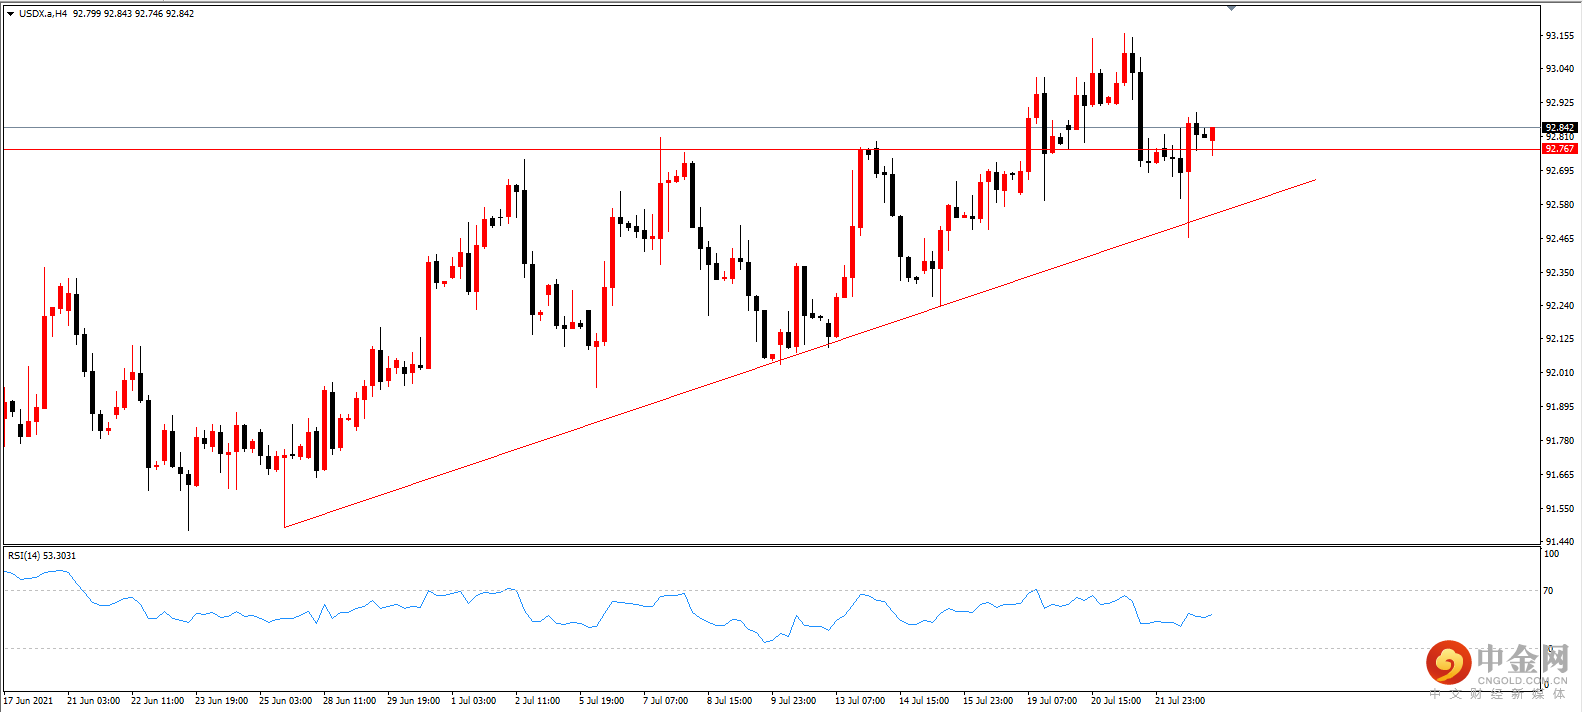Image resolution: width=1583 pixels, height=712 pixels.
Task: Click the 5 Jul 19:00 time label
Action: [x=602, y=701]
